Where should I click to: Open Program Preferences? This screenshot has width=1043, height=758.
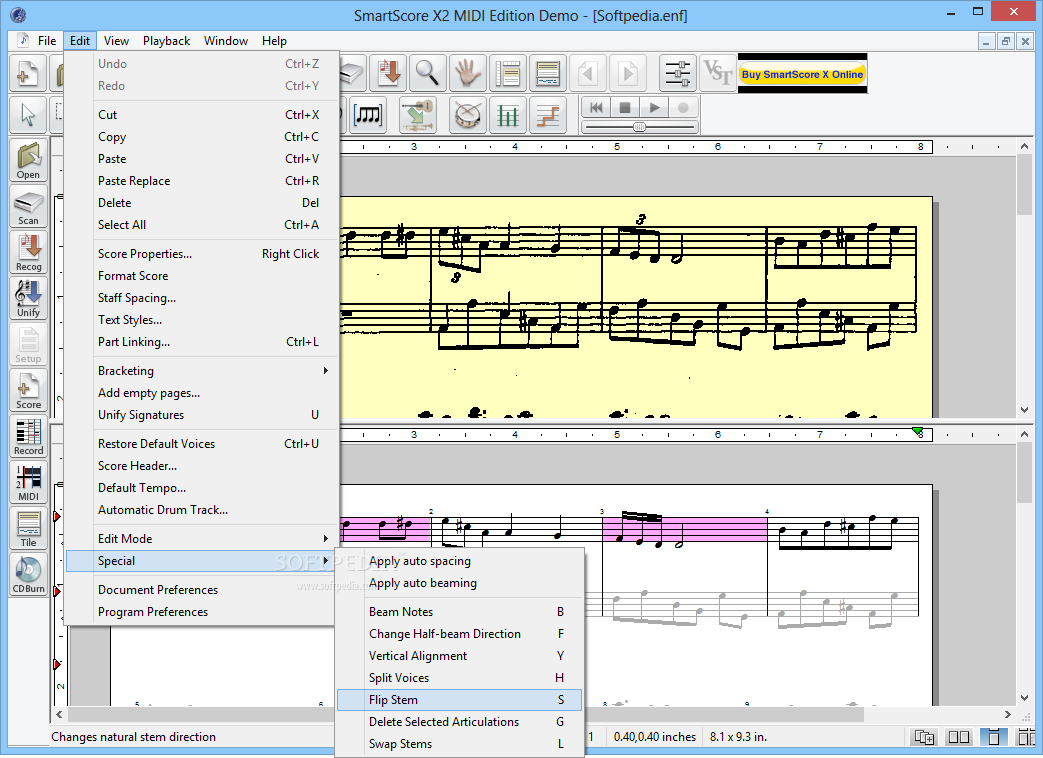(x=202, y=612)
